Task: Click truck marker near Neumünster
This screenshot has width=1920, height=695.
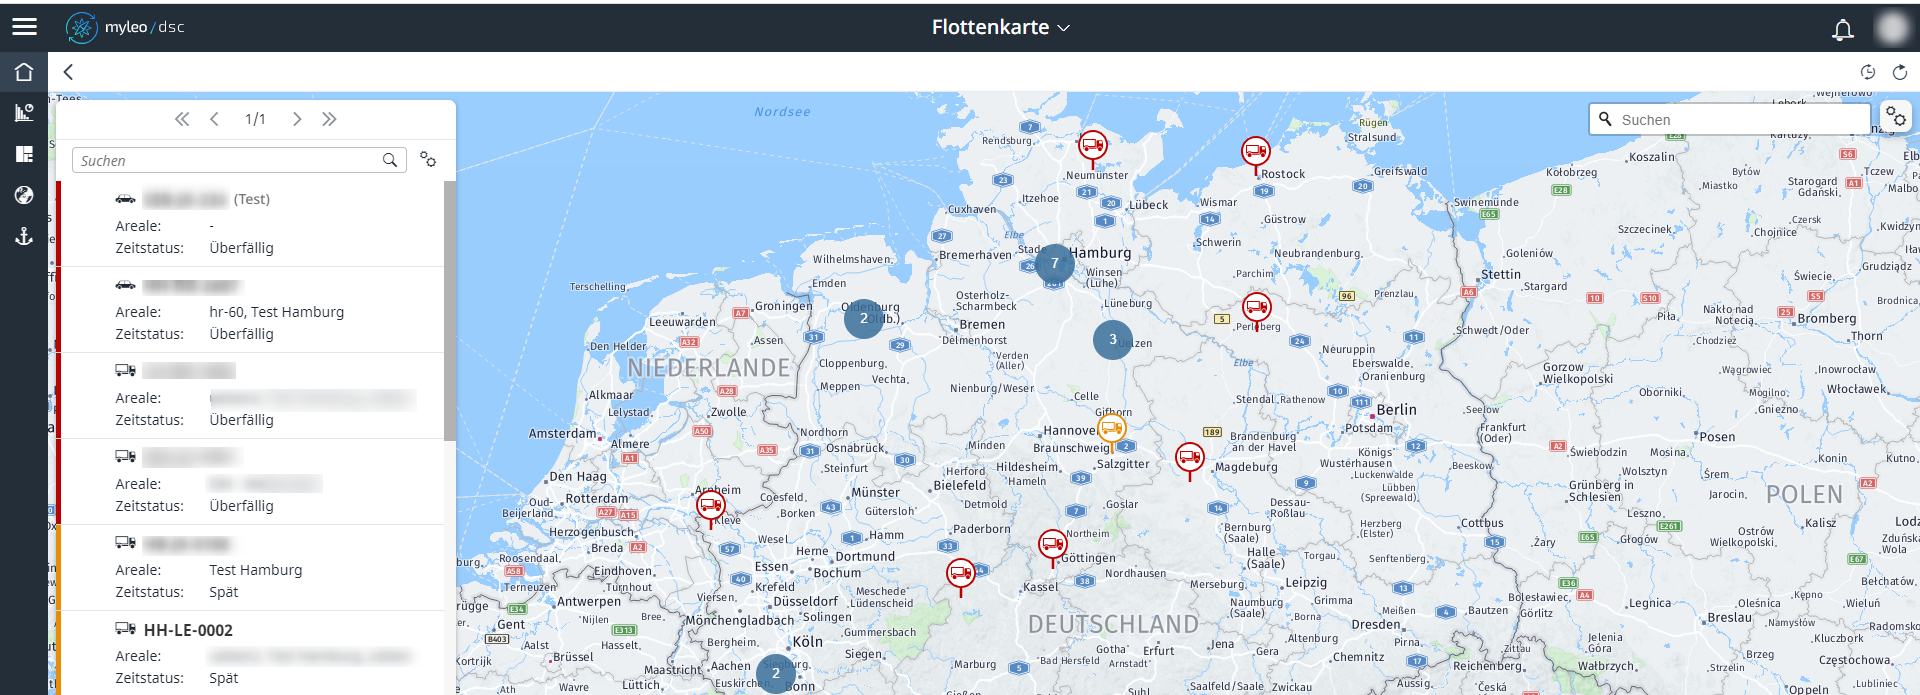Action: [x=1093, y=148]
